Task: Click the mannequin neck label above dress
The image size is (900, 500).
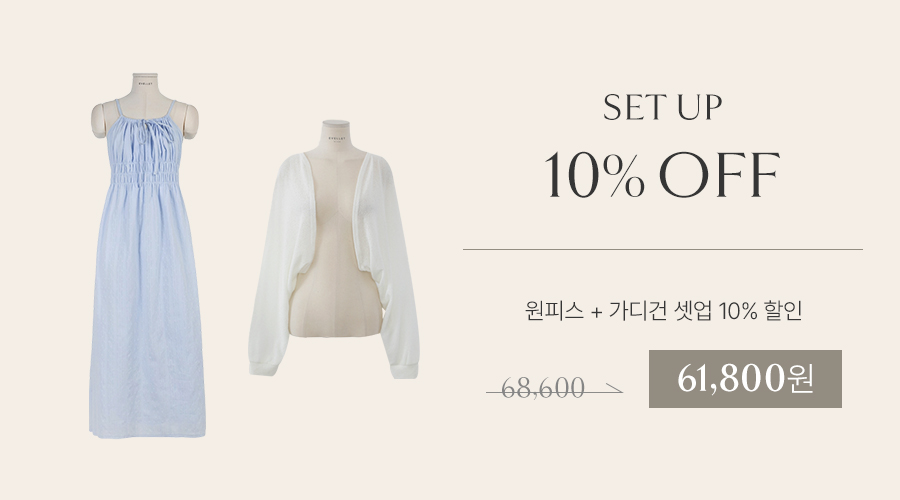Action: (x=145, y=83)
